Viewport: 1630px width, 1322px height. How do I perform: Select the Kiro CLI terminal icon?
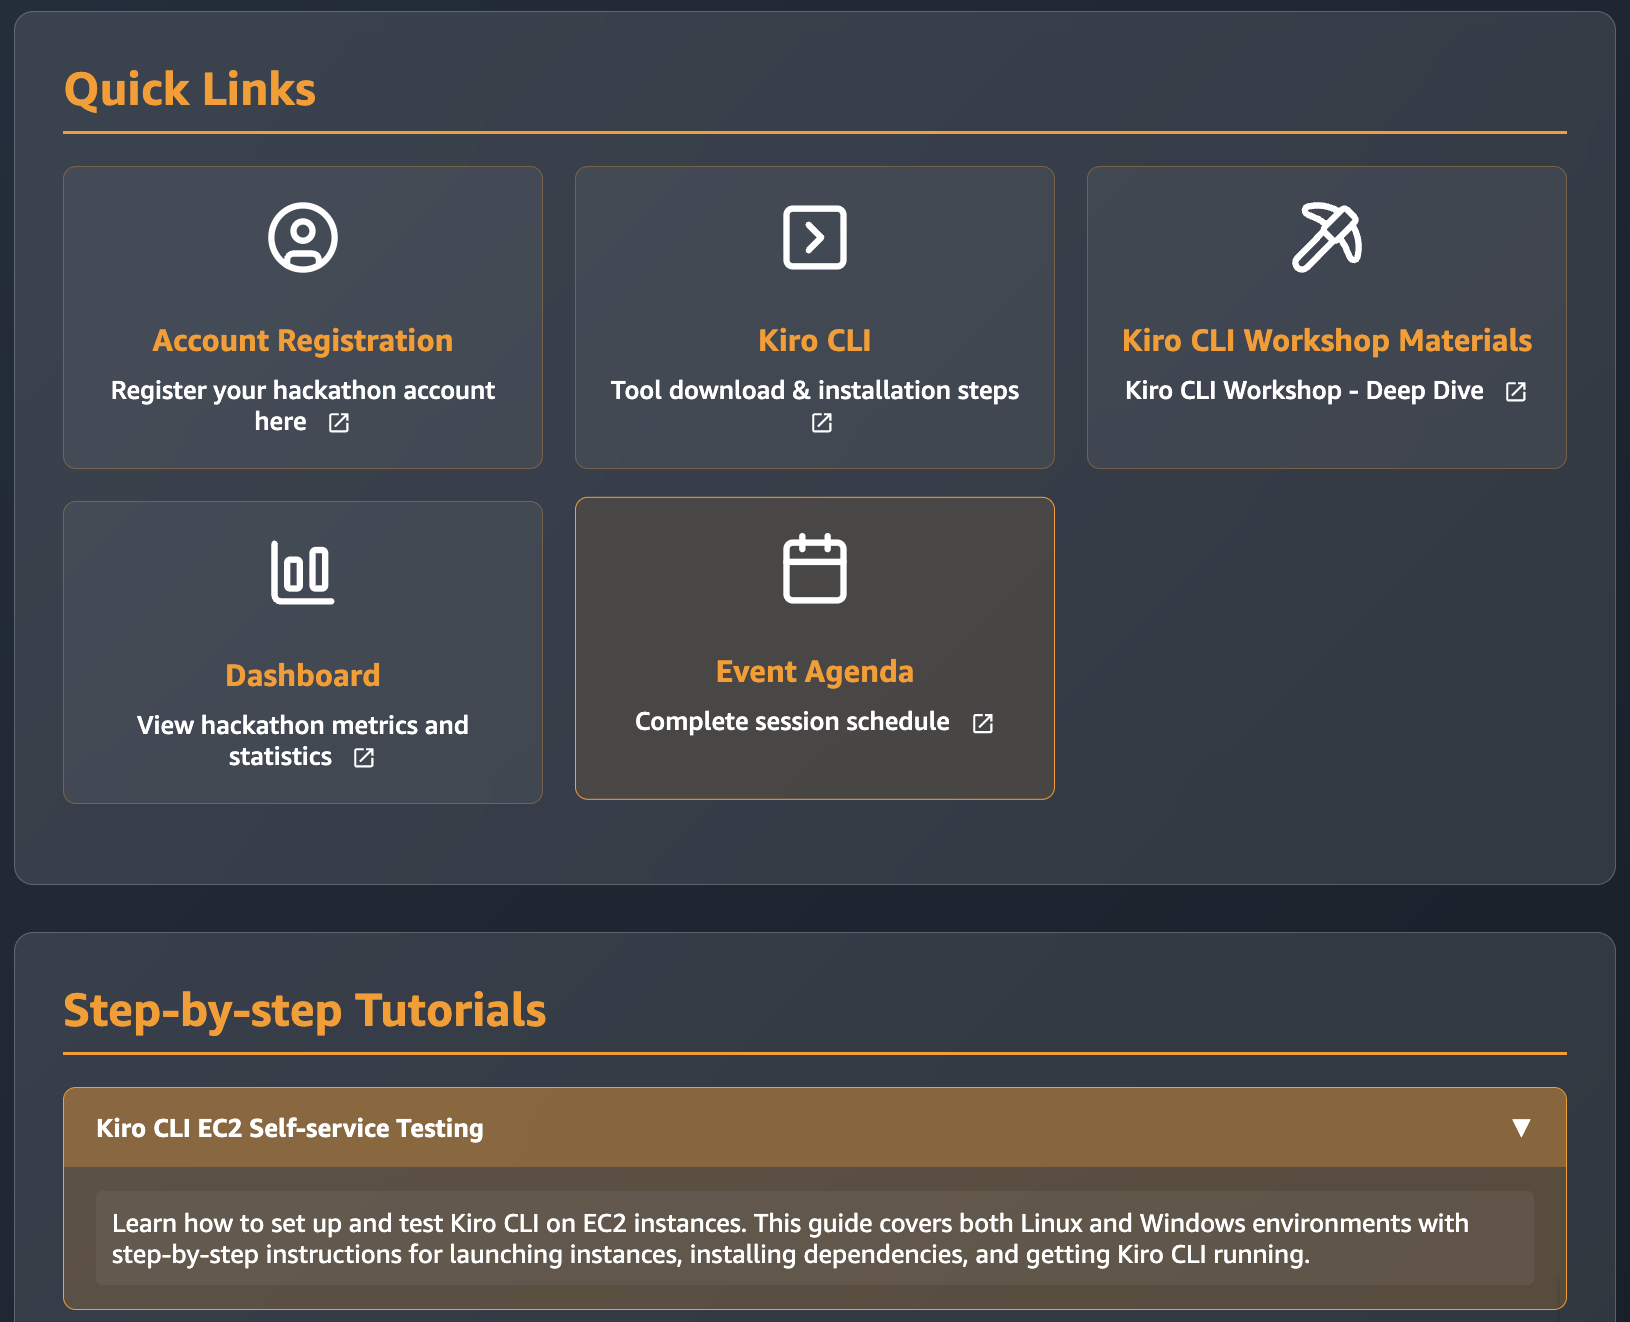click(814, 238)
